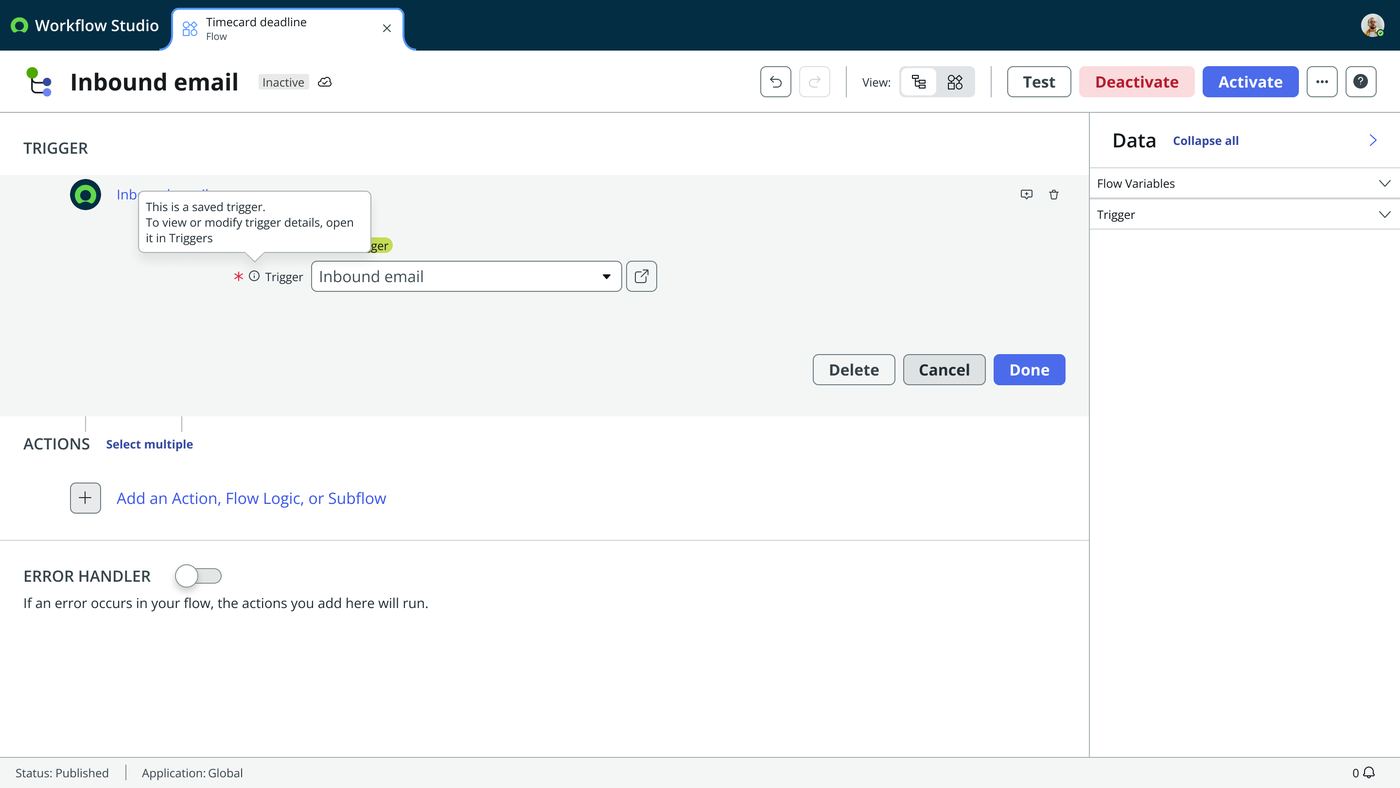Toggle the Error Handler switch

(x=198, y=576)
